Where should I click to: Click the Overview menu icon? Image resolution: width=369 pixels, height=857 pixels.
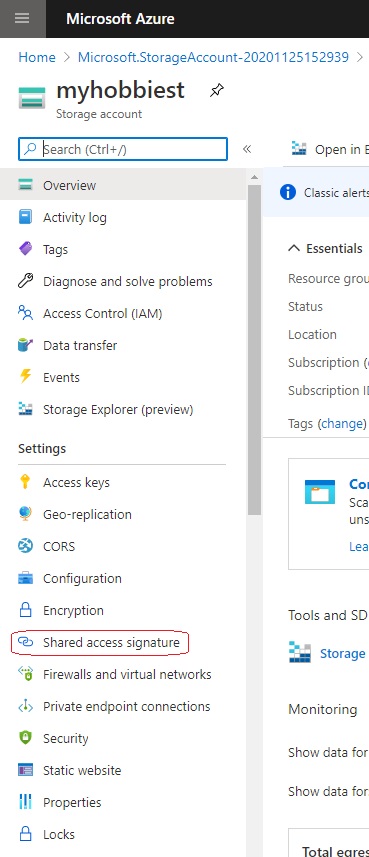coord(26,185)
